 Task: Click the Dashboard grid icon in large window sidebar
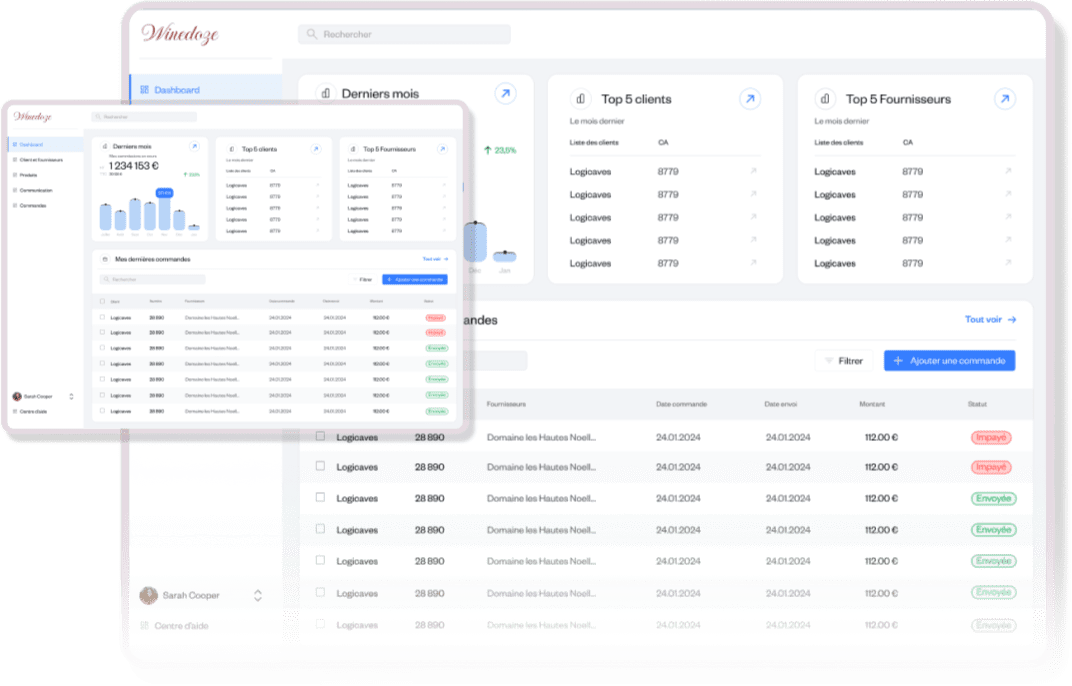[x=144, y=90]
